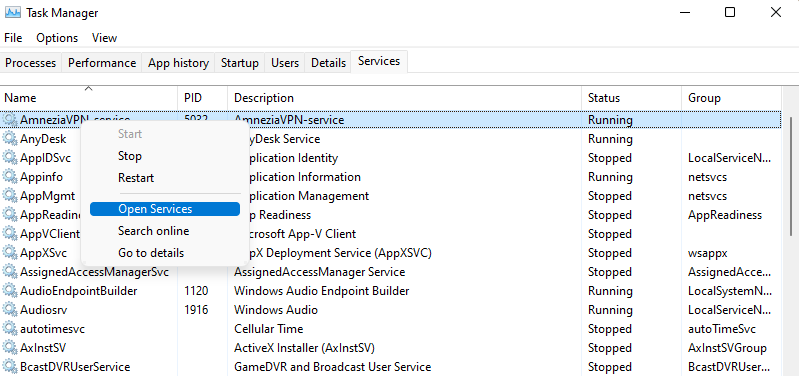
Task: Select the gear icon for Appinfo service
Action: coord(10,177)
